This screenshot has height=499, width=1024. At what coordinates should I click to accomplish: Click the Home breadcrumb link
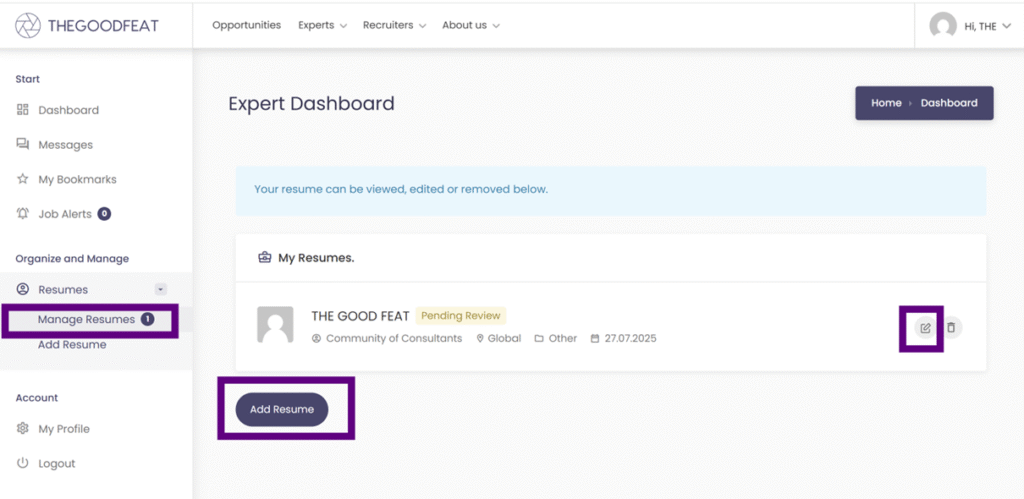(x=886, y=103)
